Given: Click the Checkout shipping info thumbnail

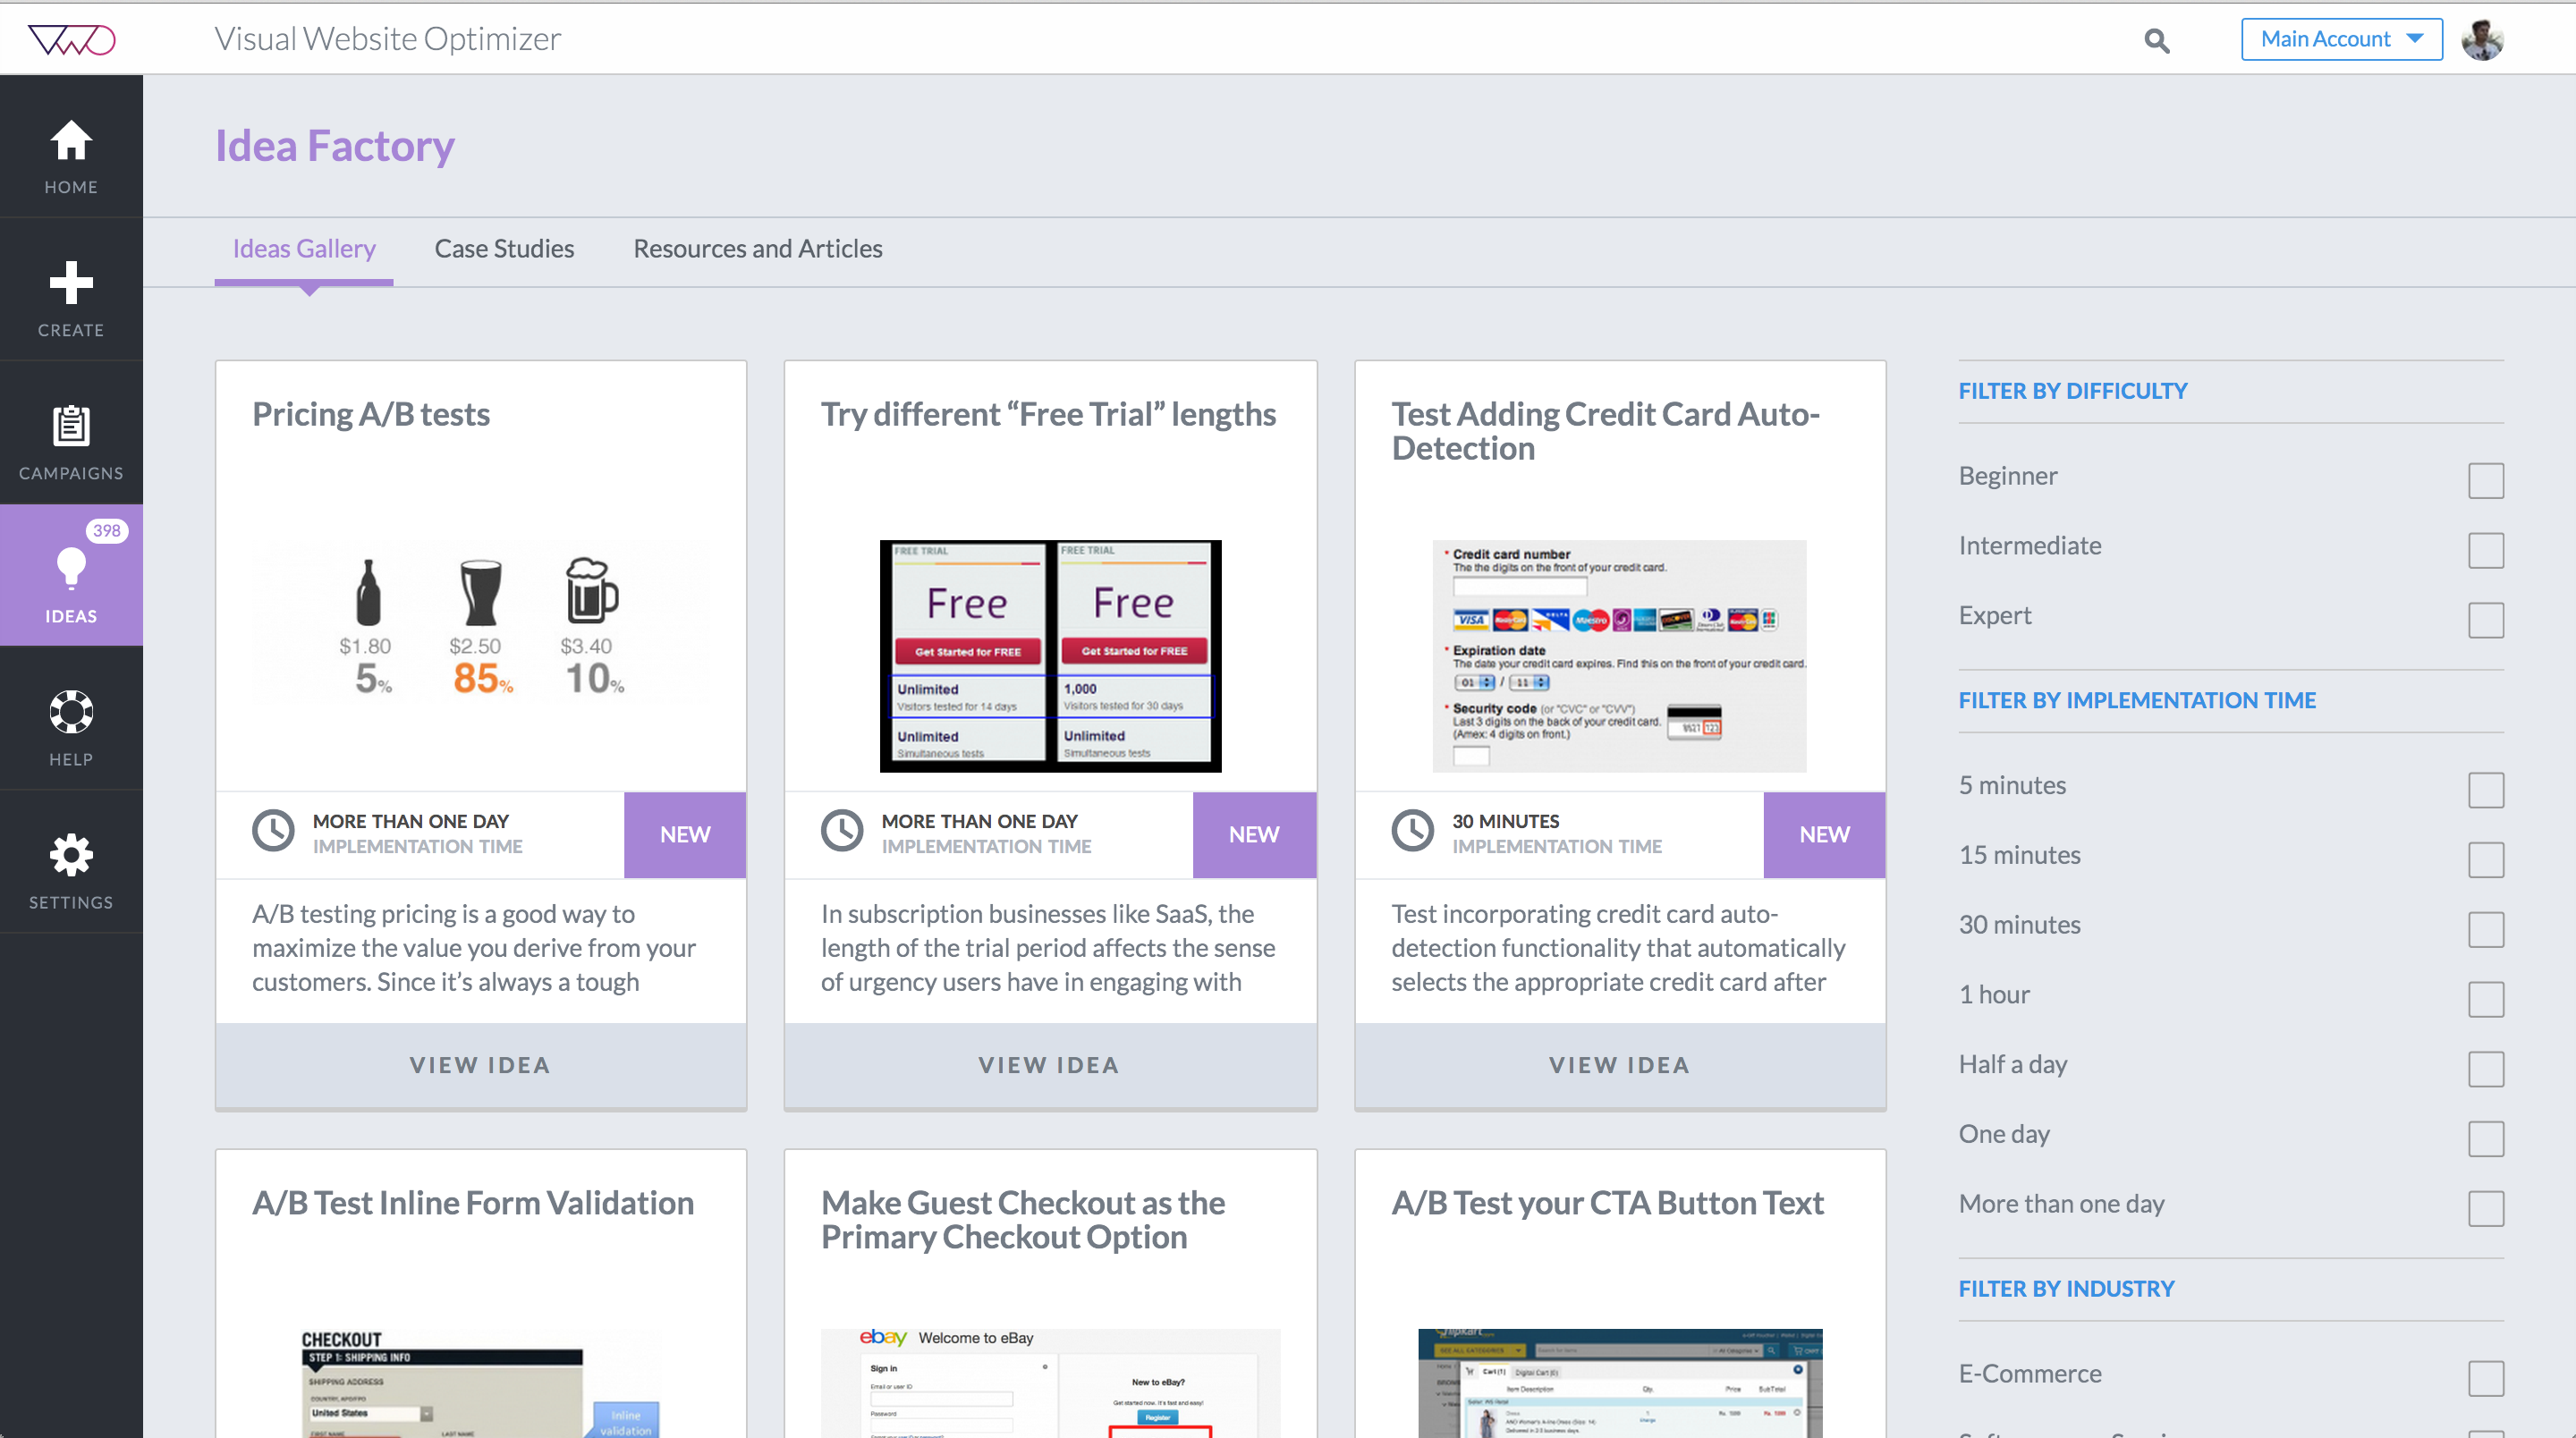Looking at the screenshot, I should click(481, 1384).
